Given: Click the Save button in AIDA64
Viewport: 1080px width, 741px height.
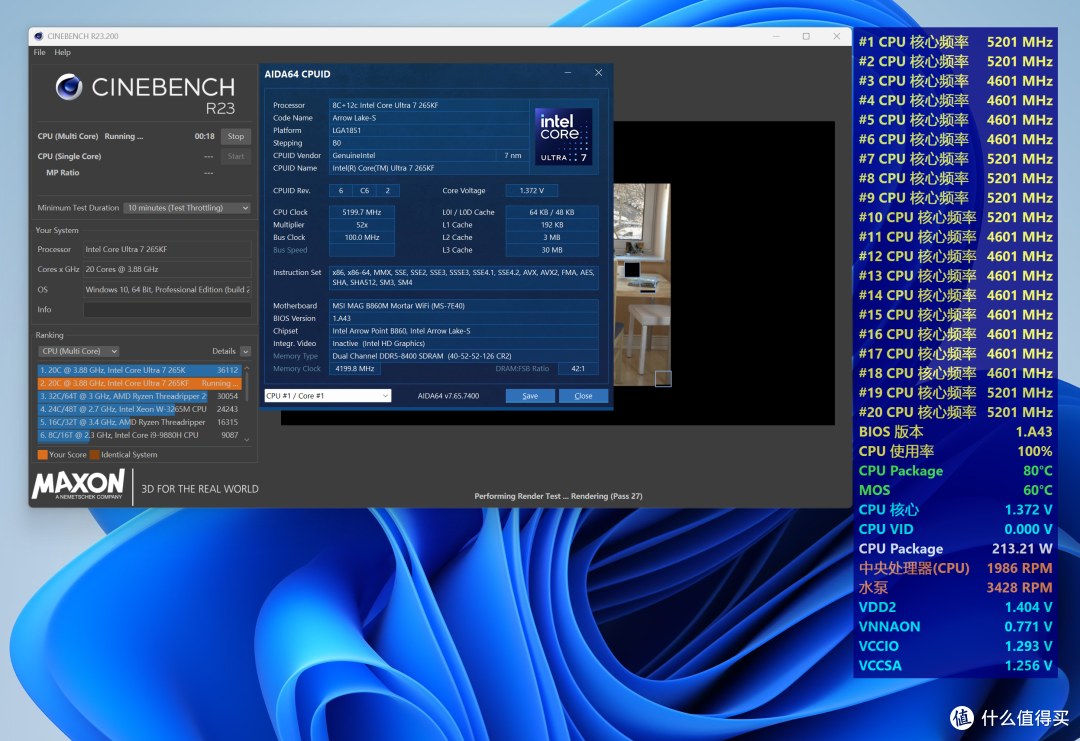Looking at the screenshot, I should pos(530,396).
